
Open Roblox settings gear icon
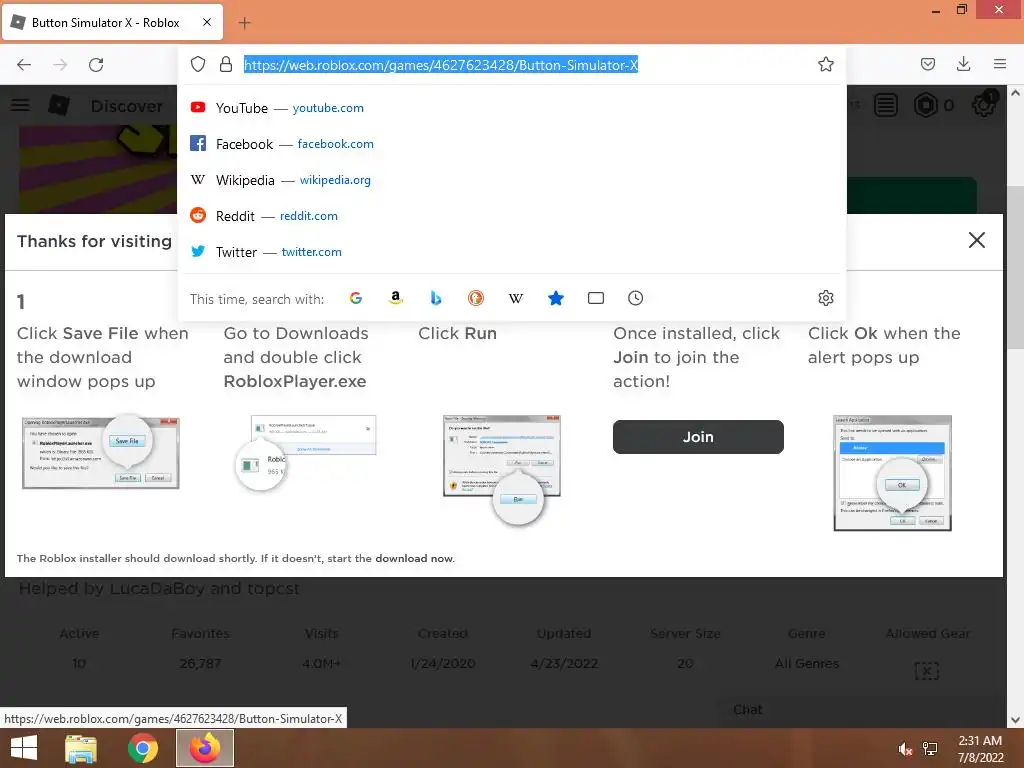[984, 104]
